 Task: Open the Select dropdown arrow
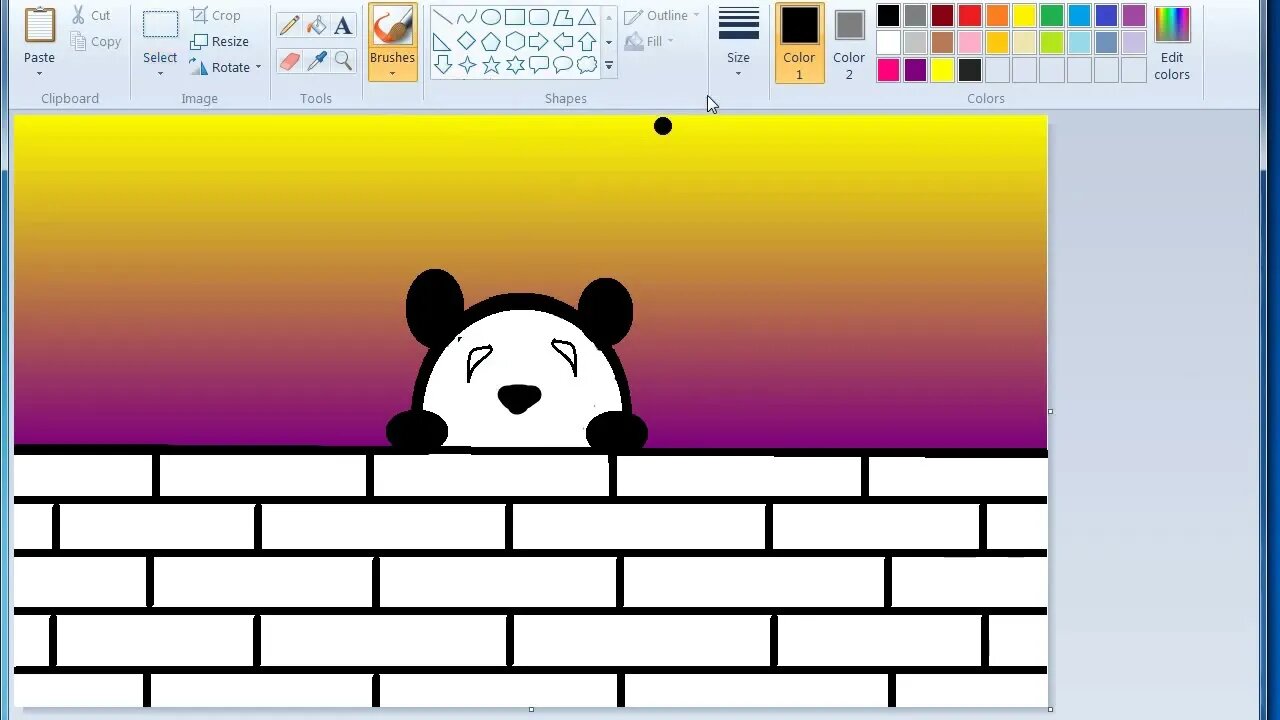click(160, 73)
